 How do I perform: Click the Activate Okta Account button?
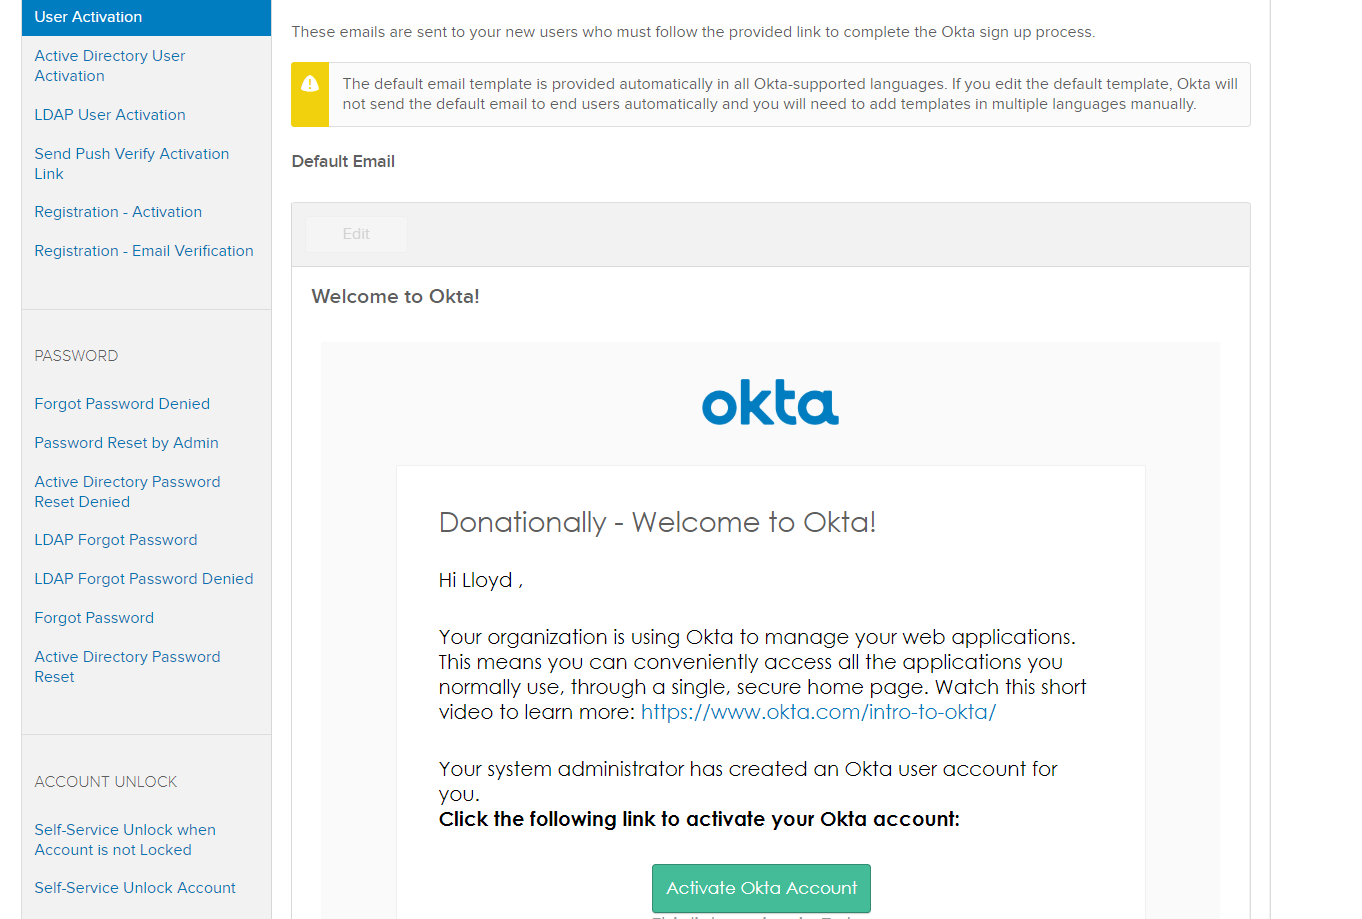click(x=761, y=888)
